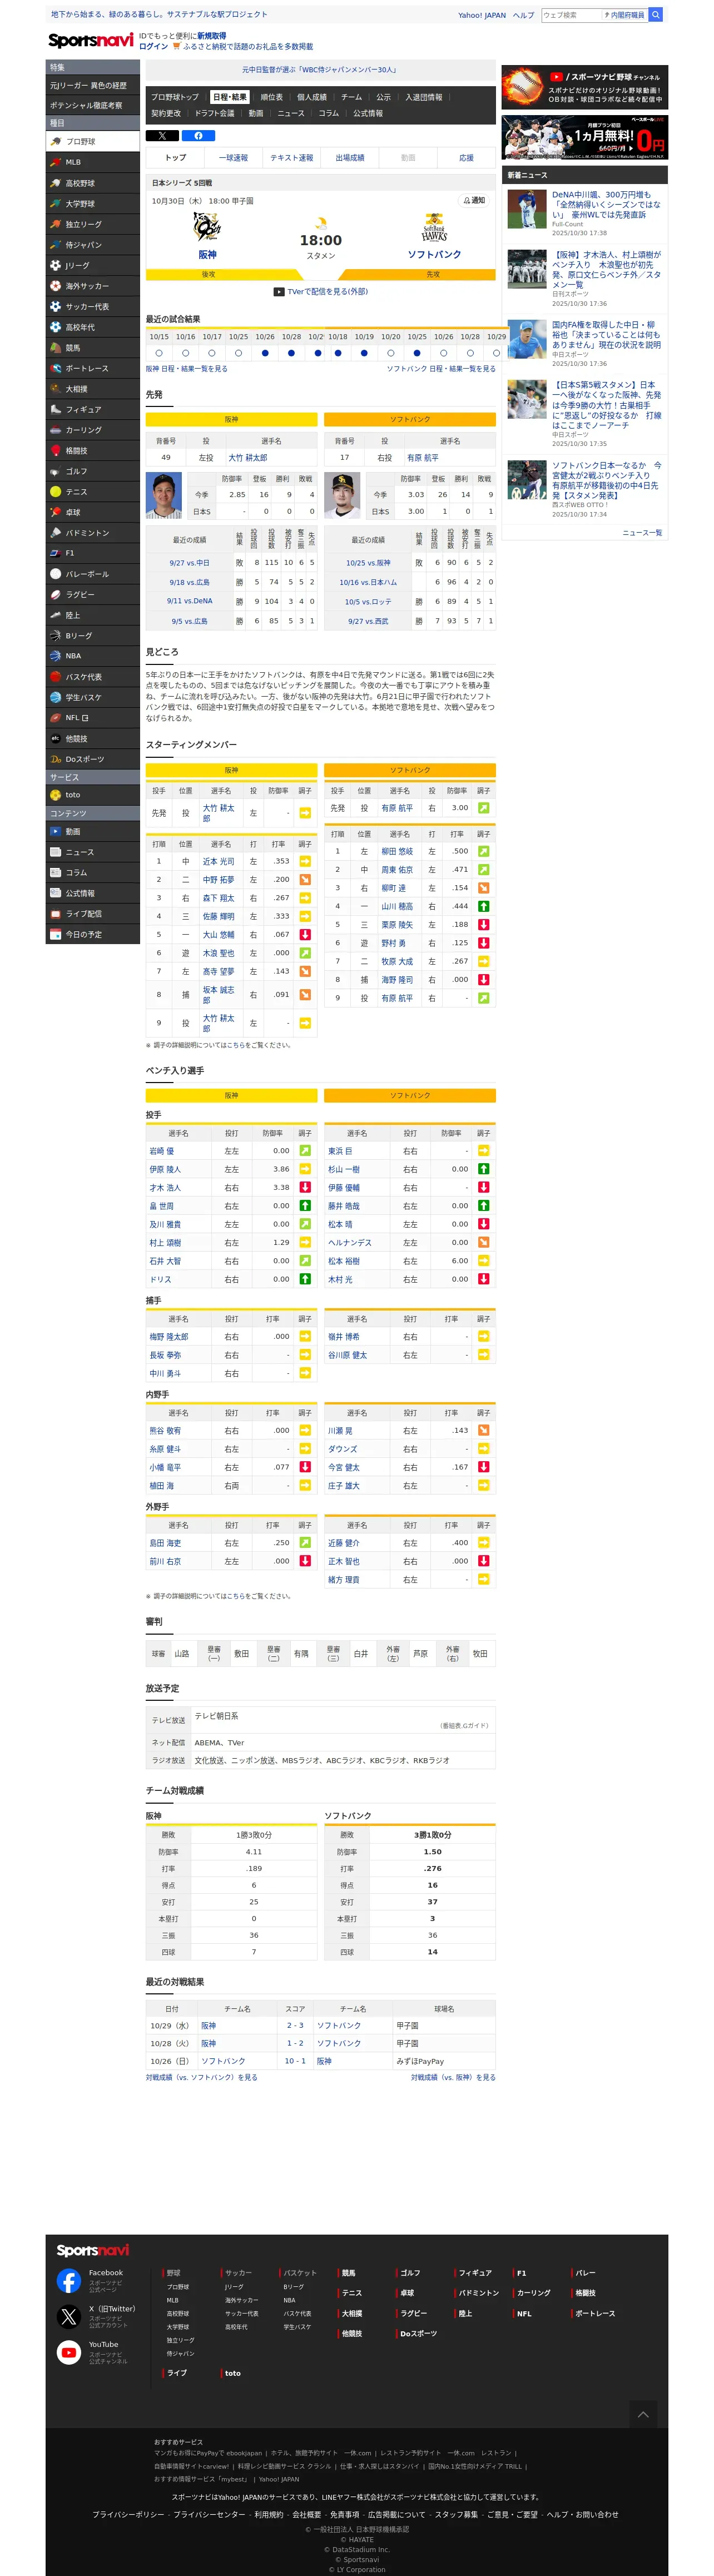The width and height of the screenshot is (714, 2576).
Task: Switch to プロ野球トップ tab
Action: click(x=175, y=97)
